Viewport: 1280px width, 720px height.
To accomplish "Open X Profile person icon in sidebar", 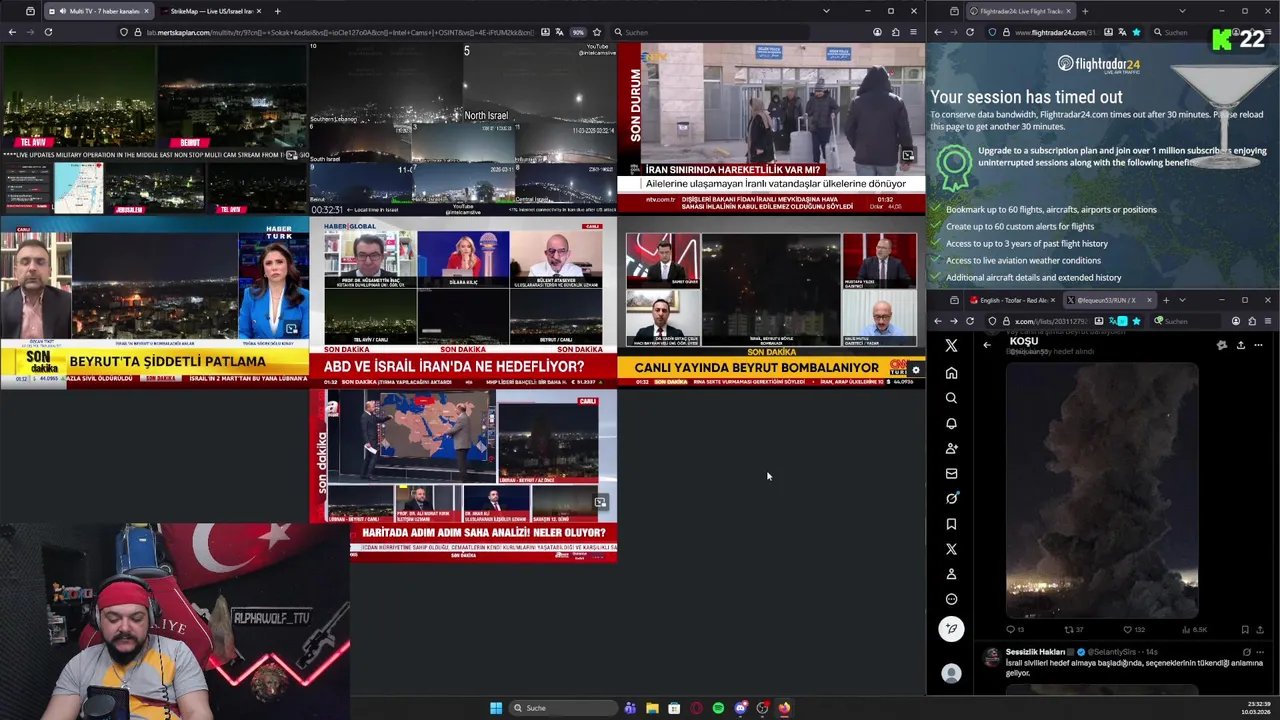I will (x=951, y=574).
